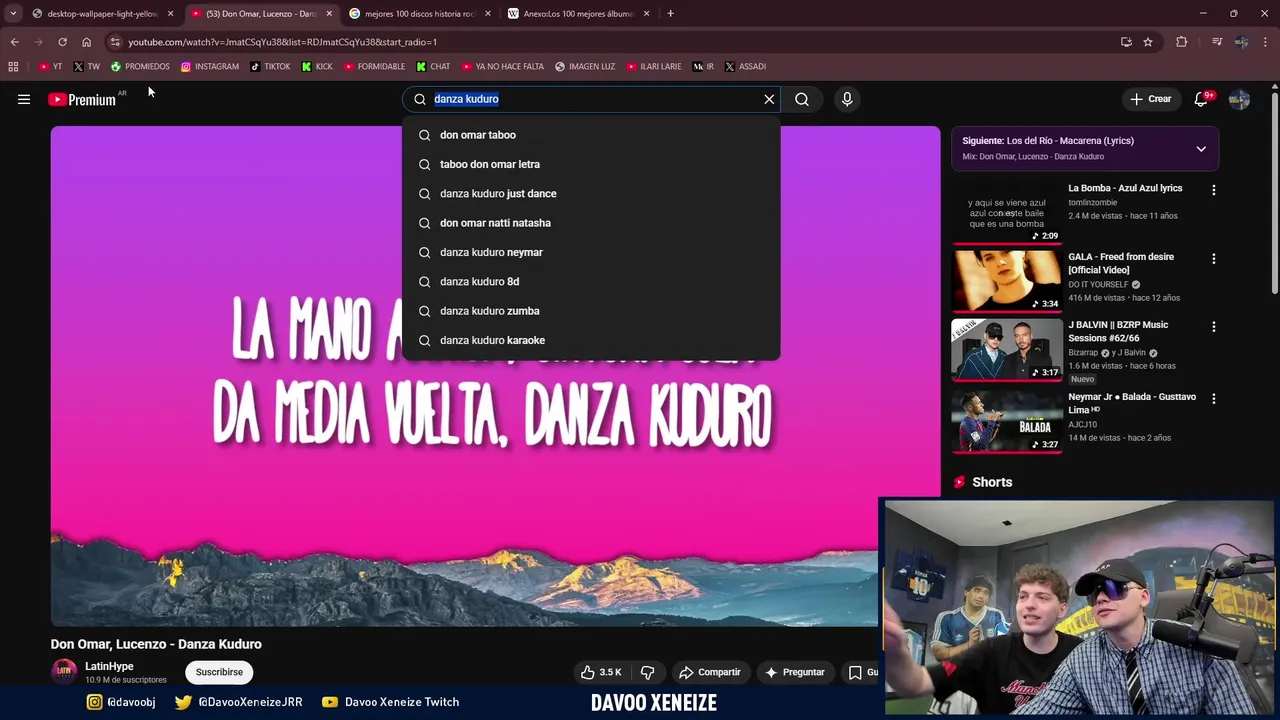Open the browser three-dot menu
Screen dimensions: 1280x720
[1266, 42]
